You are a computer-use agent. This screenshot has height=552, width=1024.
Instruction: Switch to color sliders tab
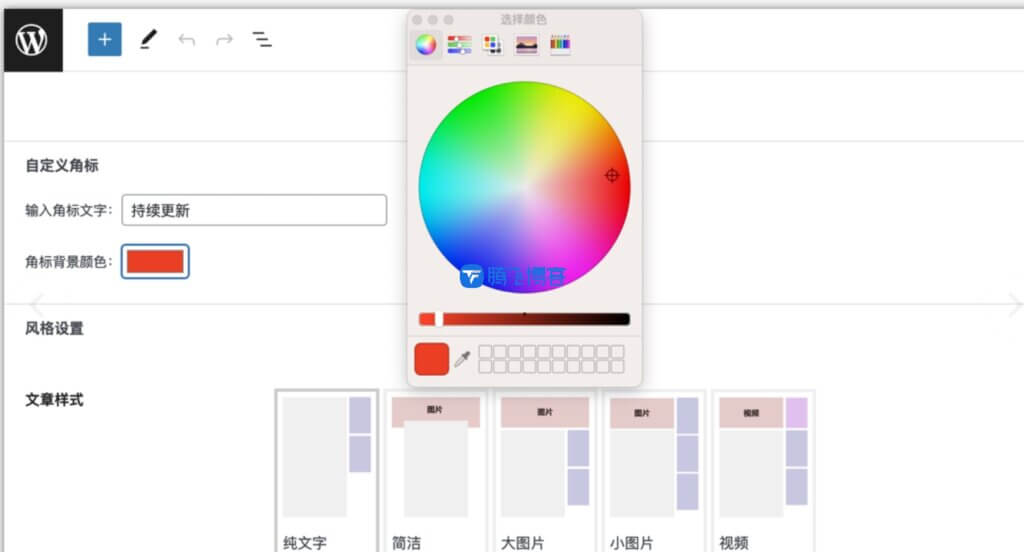(x=459, y=44)
